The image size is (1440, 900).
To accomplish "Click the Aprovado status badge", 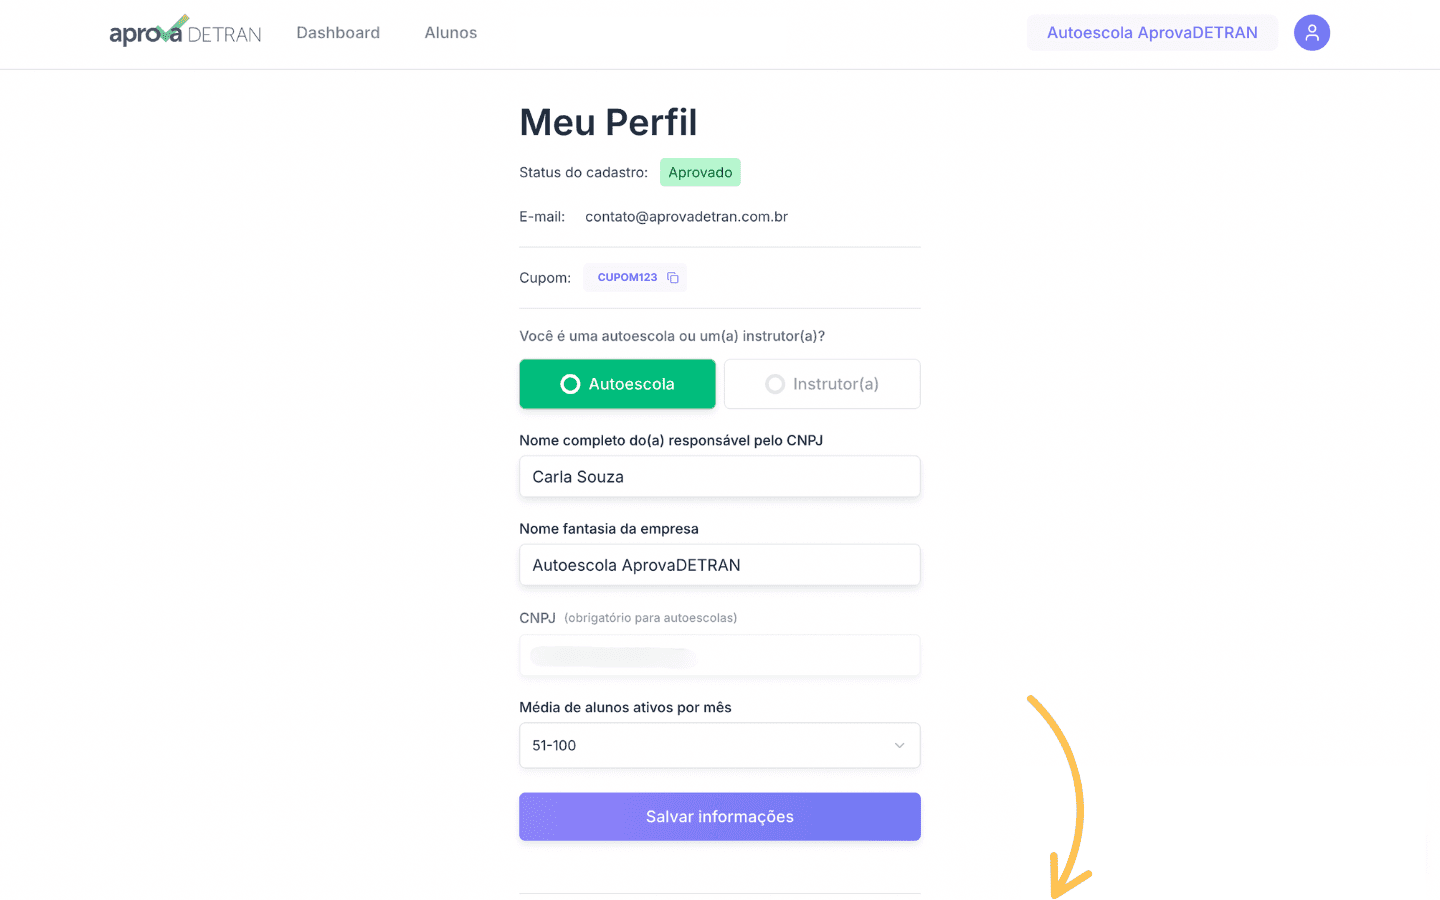I will coord(700,172).
